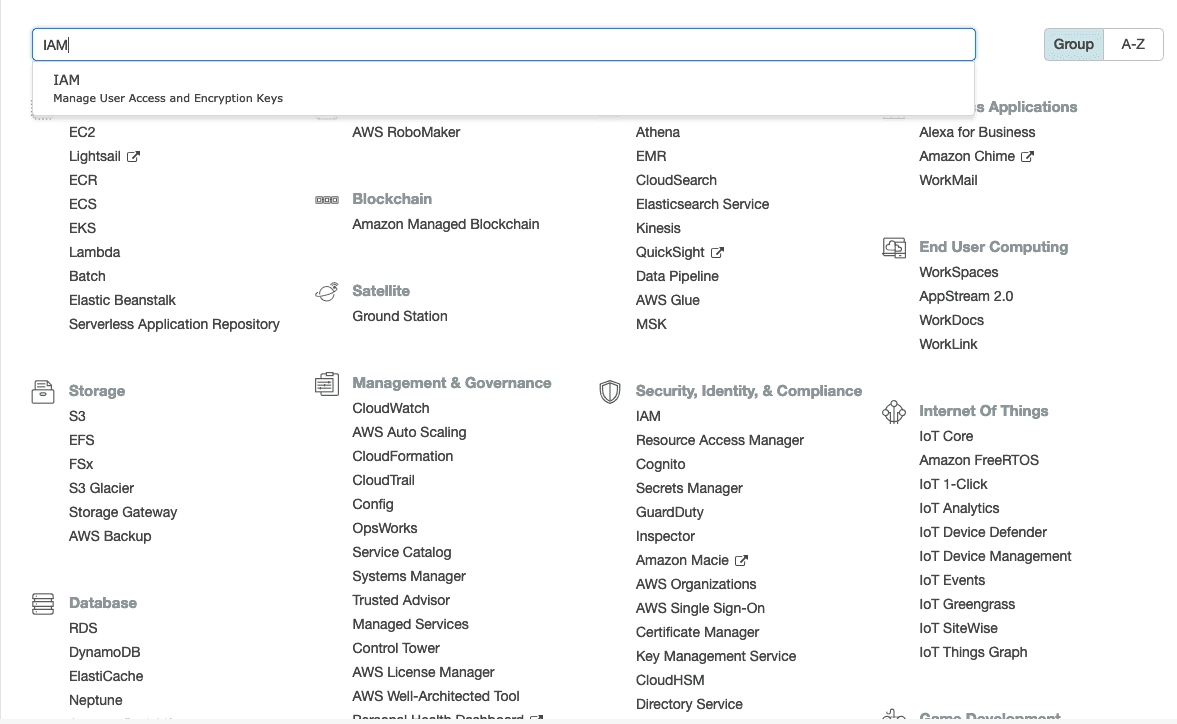1177x724 pixels.
Task: Click the Database category icon
Action: [42, 603]
